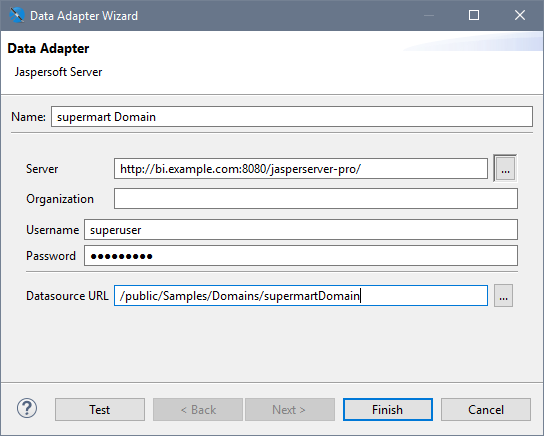
Task: Click the disabled Next button
Action: [290, 410]
